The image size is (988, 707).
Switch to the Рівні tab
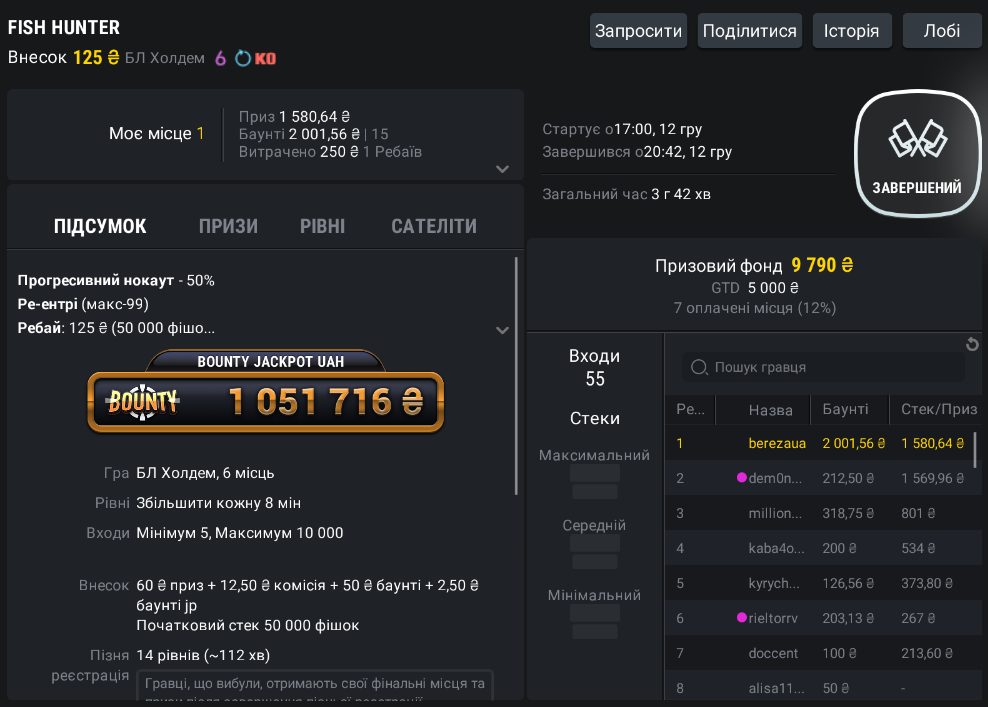pyautogui.click(x=322, y=226)
